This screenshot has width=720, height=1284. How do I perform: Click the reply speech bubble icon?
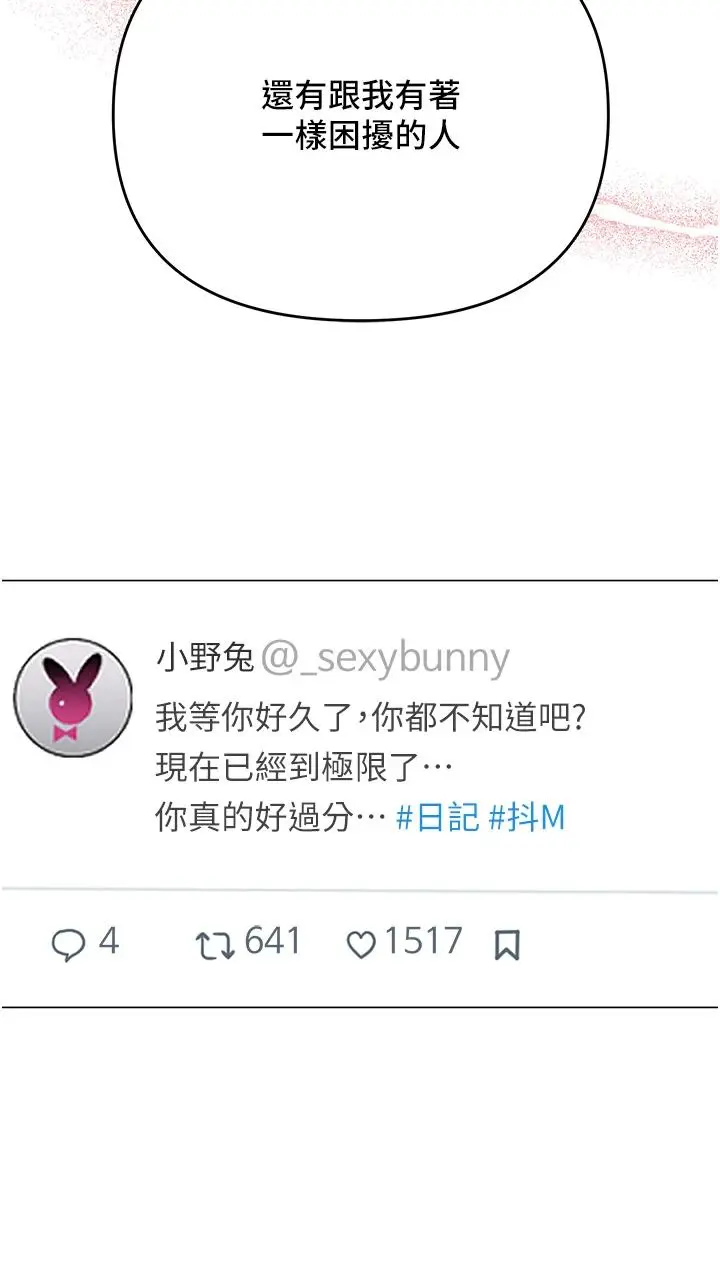pyautogui.click(x=68, y=945)
